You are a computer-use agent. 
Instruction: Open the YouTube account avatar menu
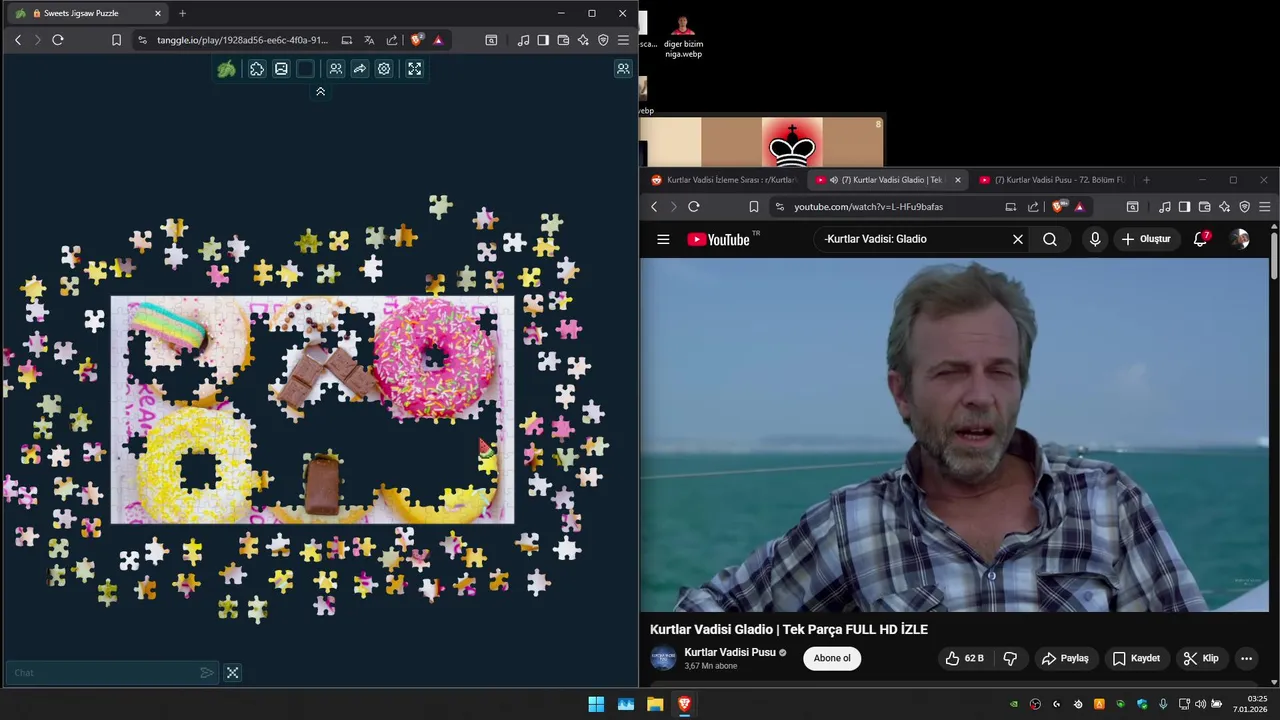coord(1240,239)
